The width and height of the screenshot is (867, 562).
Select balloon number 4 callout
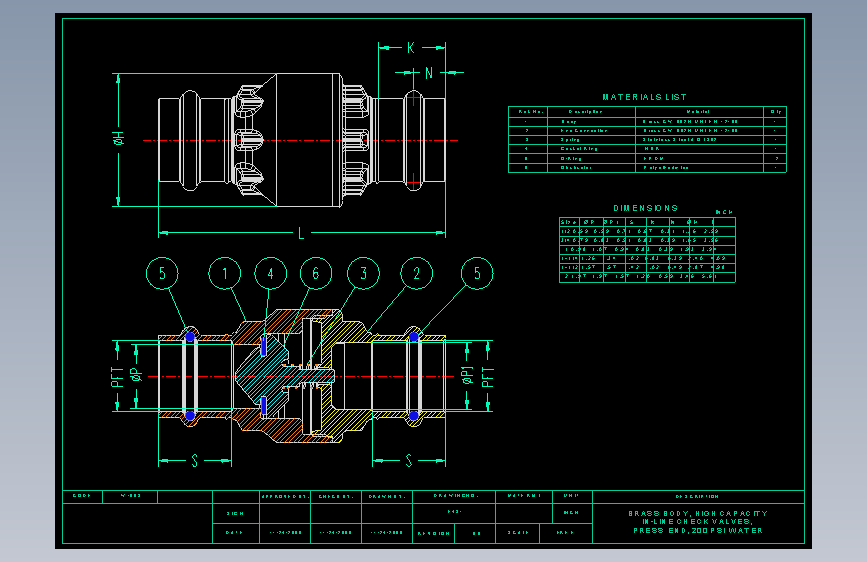coord(270,273)
